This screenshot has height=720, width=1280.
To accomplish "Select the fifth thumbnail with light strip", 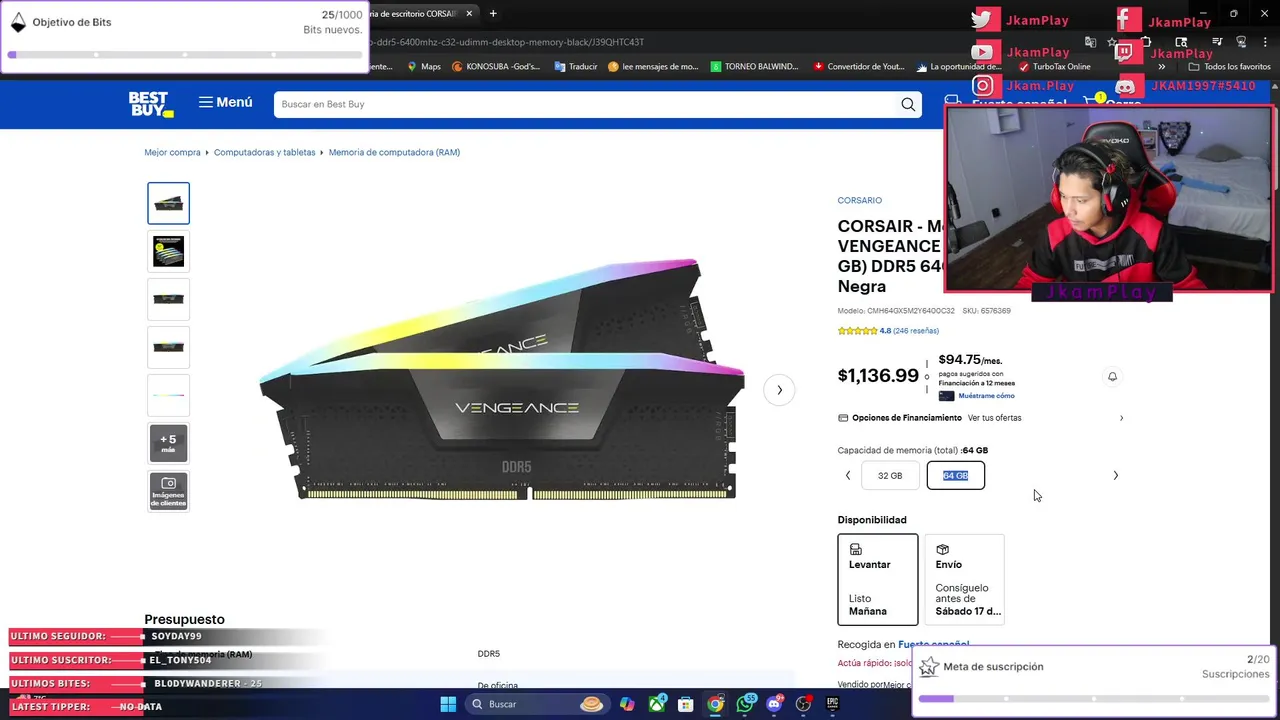I will [x=168, y=395].
